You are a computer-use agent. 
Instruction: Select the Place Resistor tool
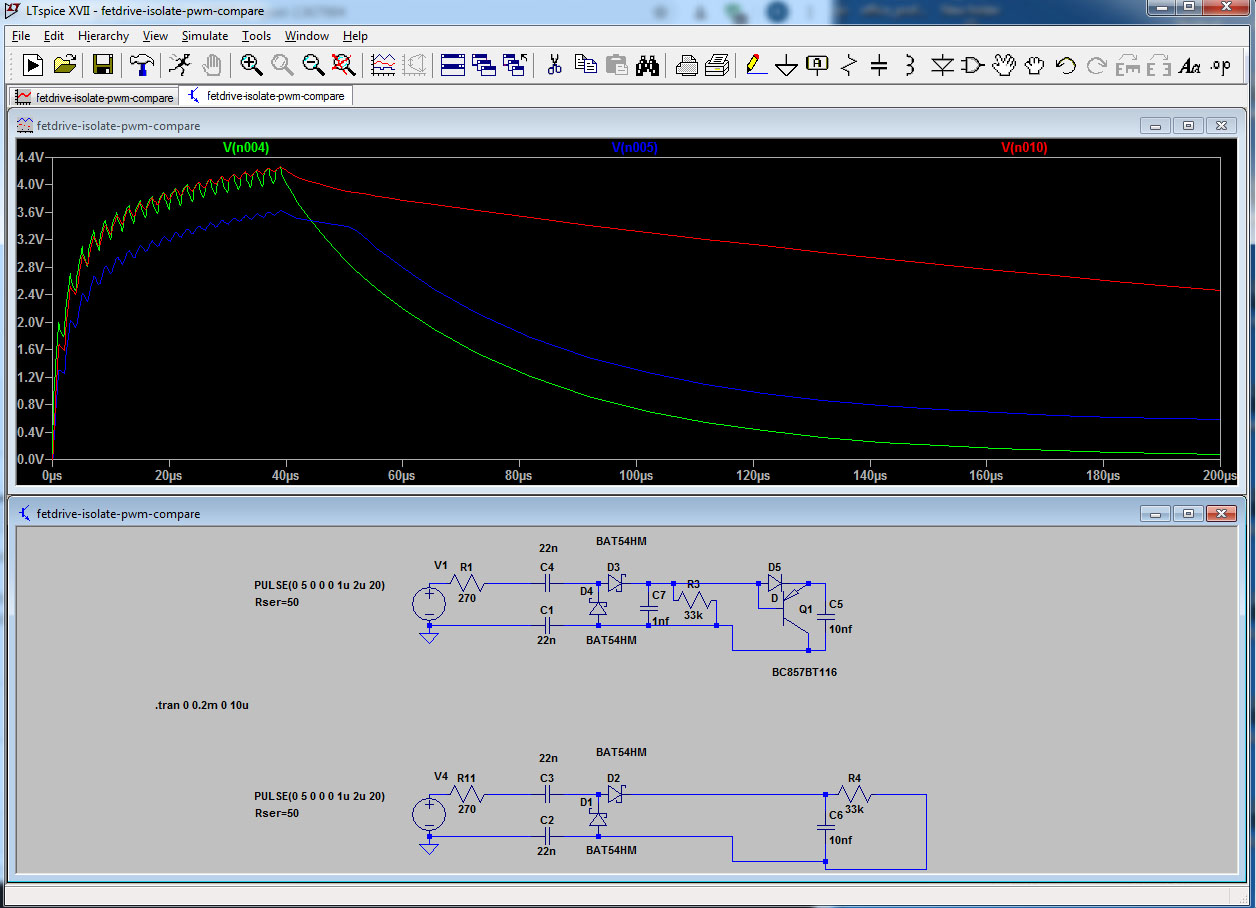tap(849, 65)
